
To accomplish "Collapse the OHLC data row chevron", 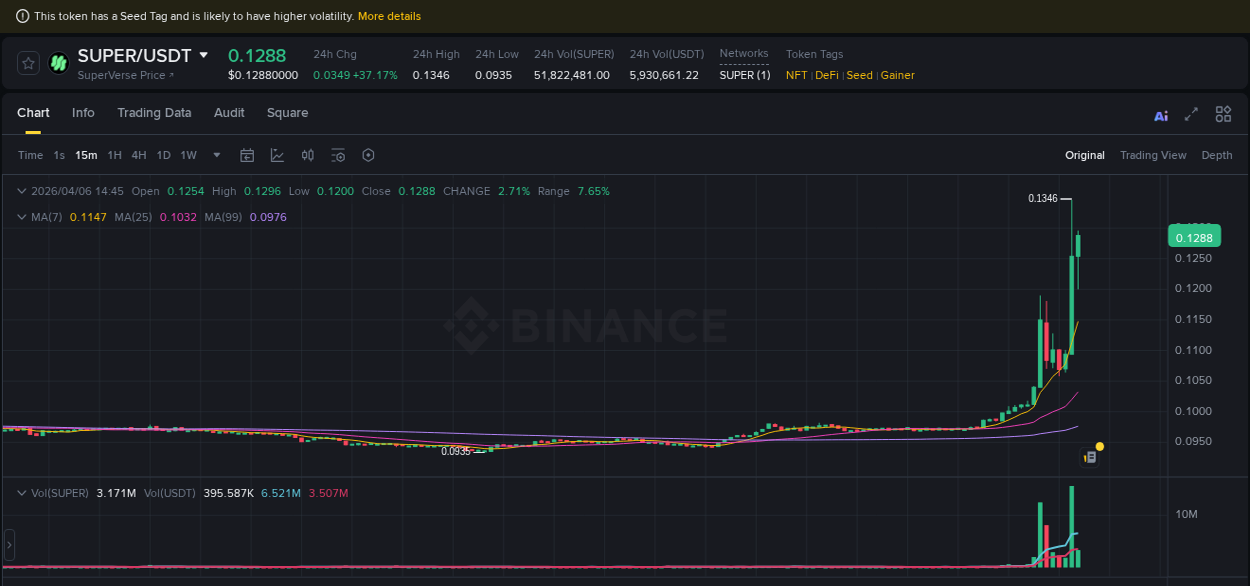I will (x=22, y=191).
